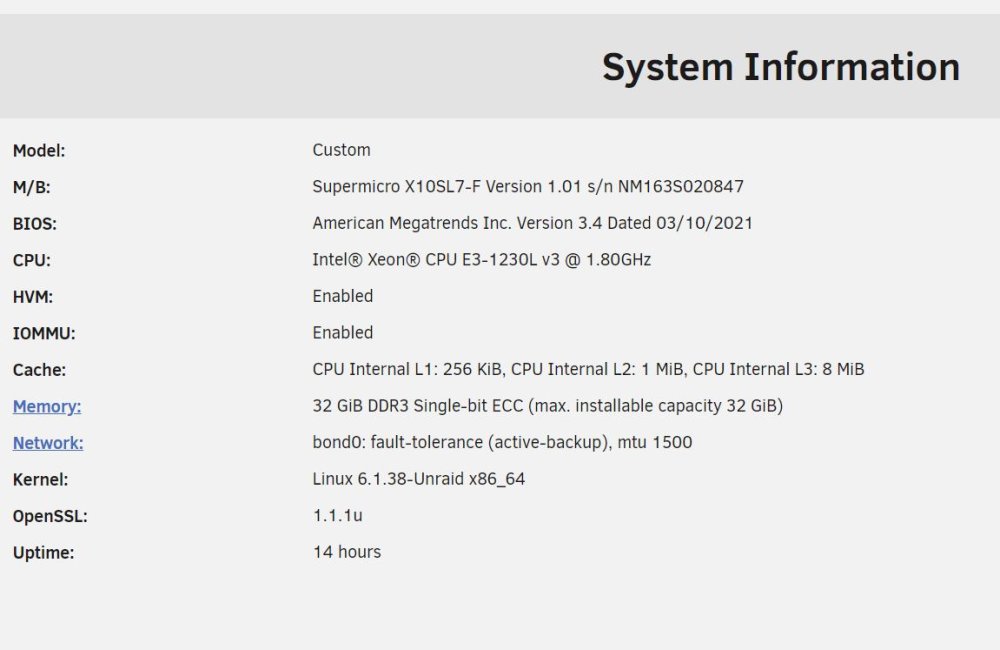1000x650 pixels.
Task: Click the HVM Enabled value
Action: [342, 296]
